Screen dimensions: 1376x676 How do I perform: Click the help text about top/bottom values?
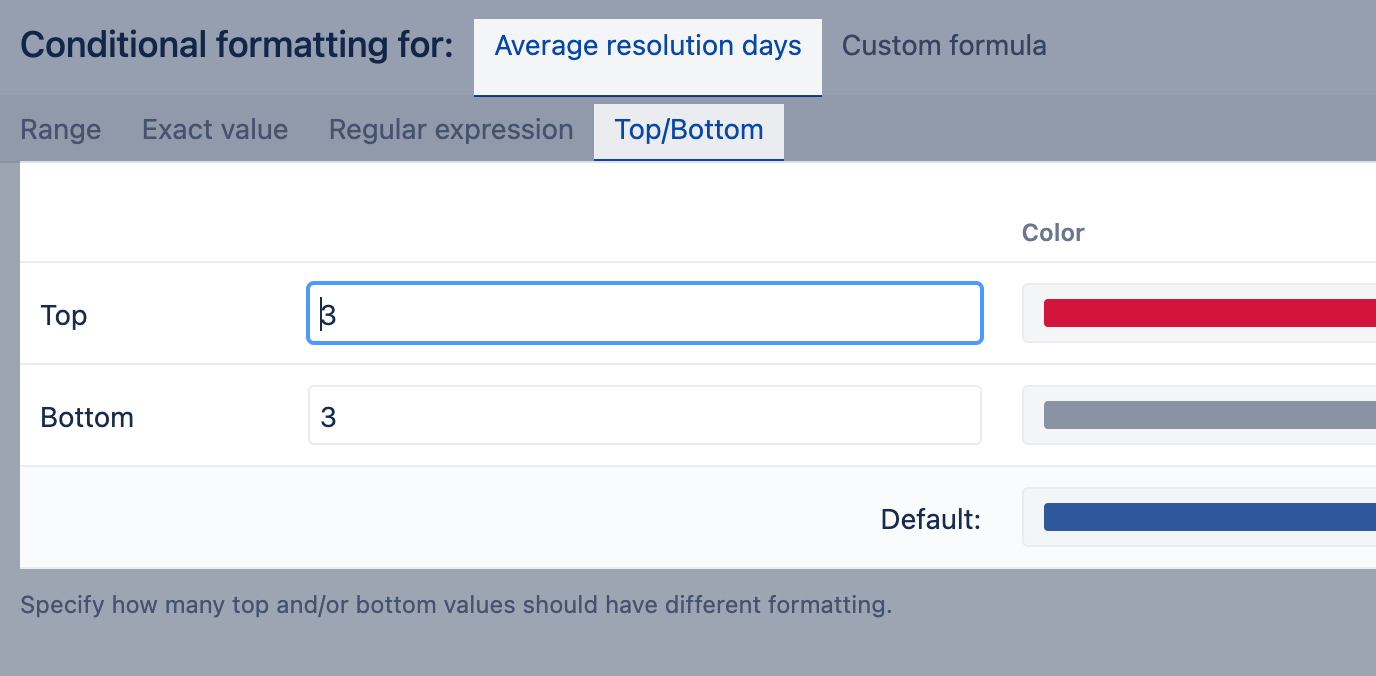coord(456,605)
